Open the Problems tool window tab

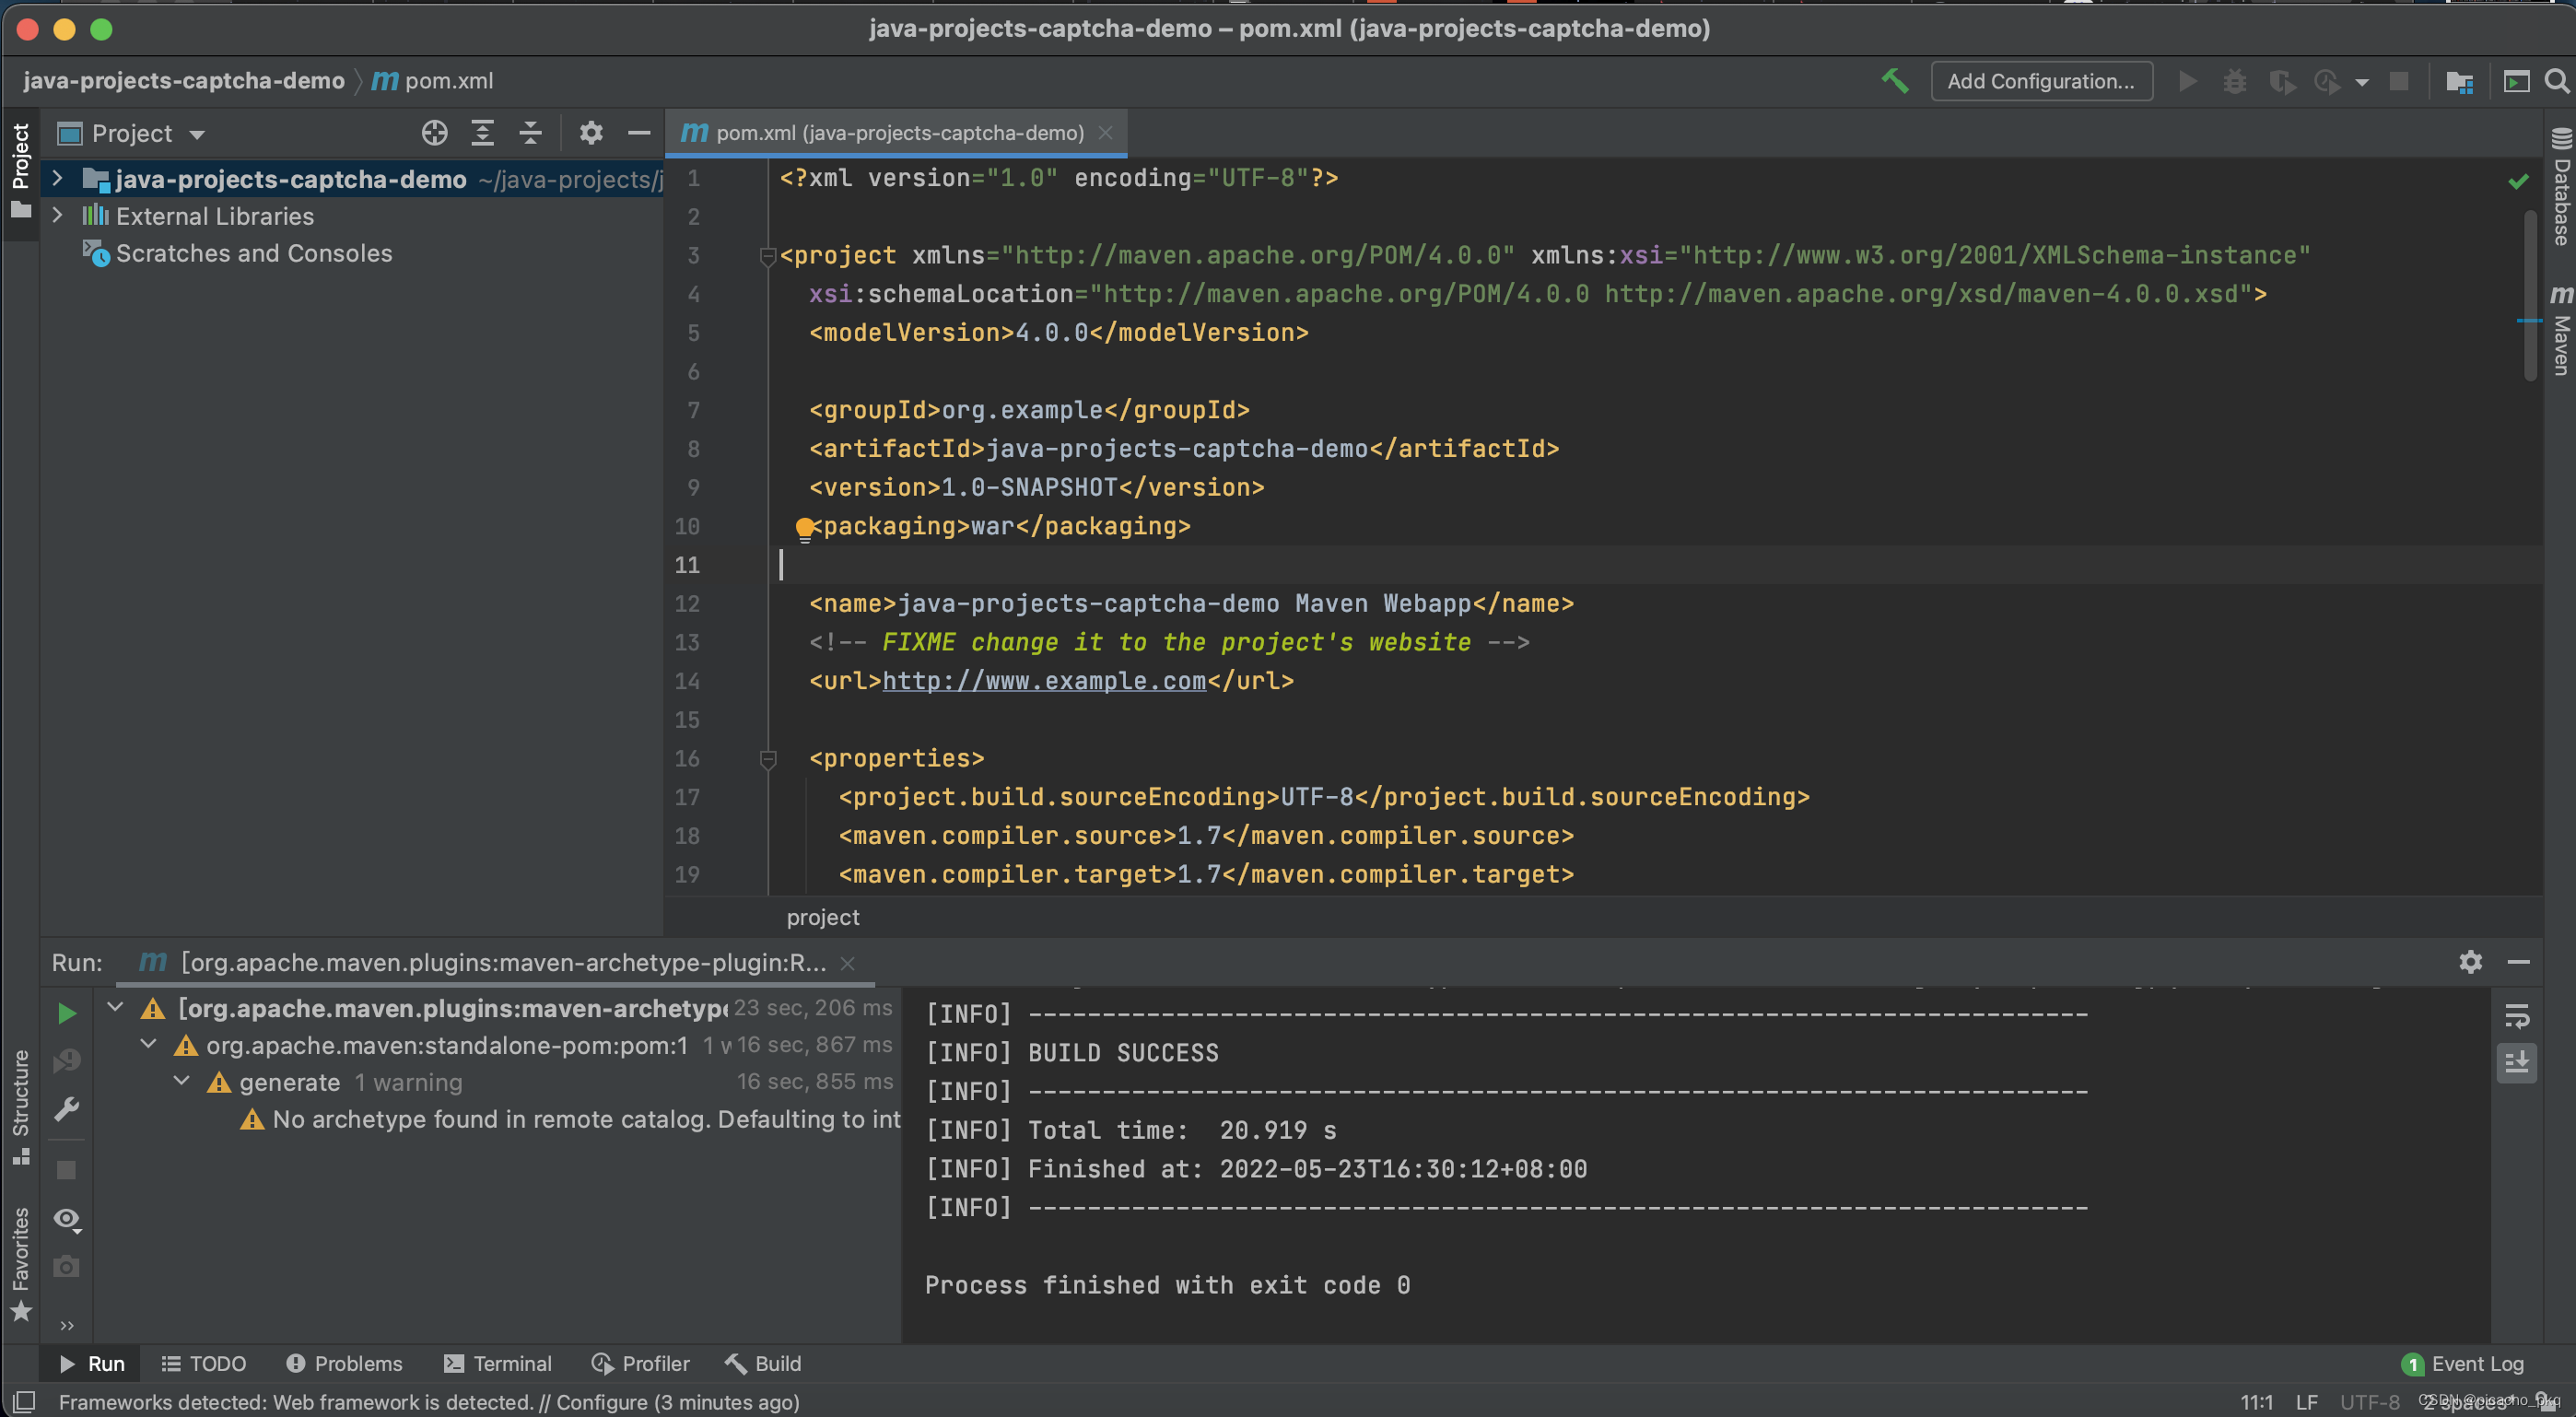(345, 1363)
